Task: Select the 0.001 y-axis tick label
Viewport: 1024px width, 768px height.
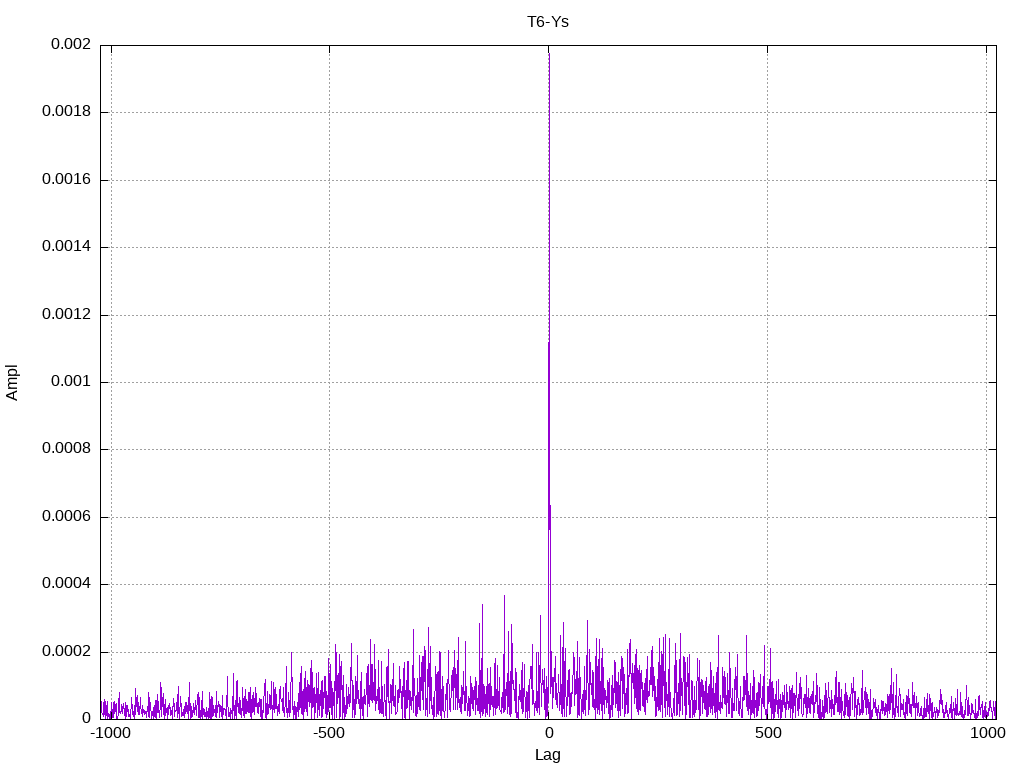Action: coord(71,382)
